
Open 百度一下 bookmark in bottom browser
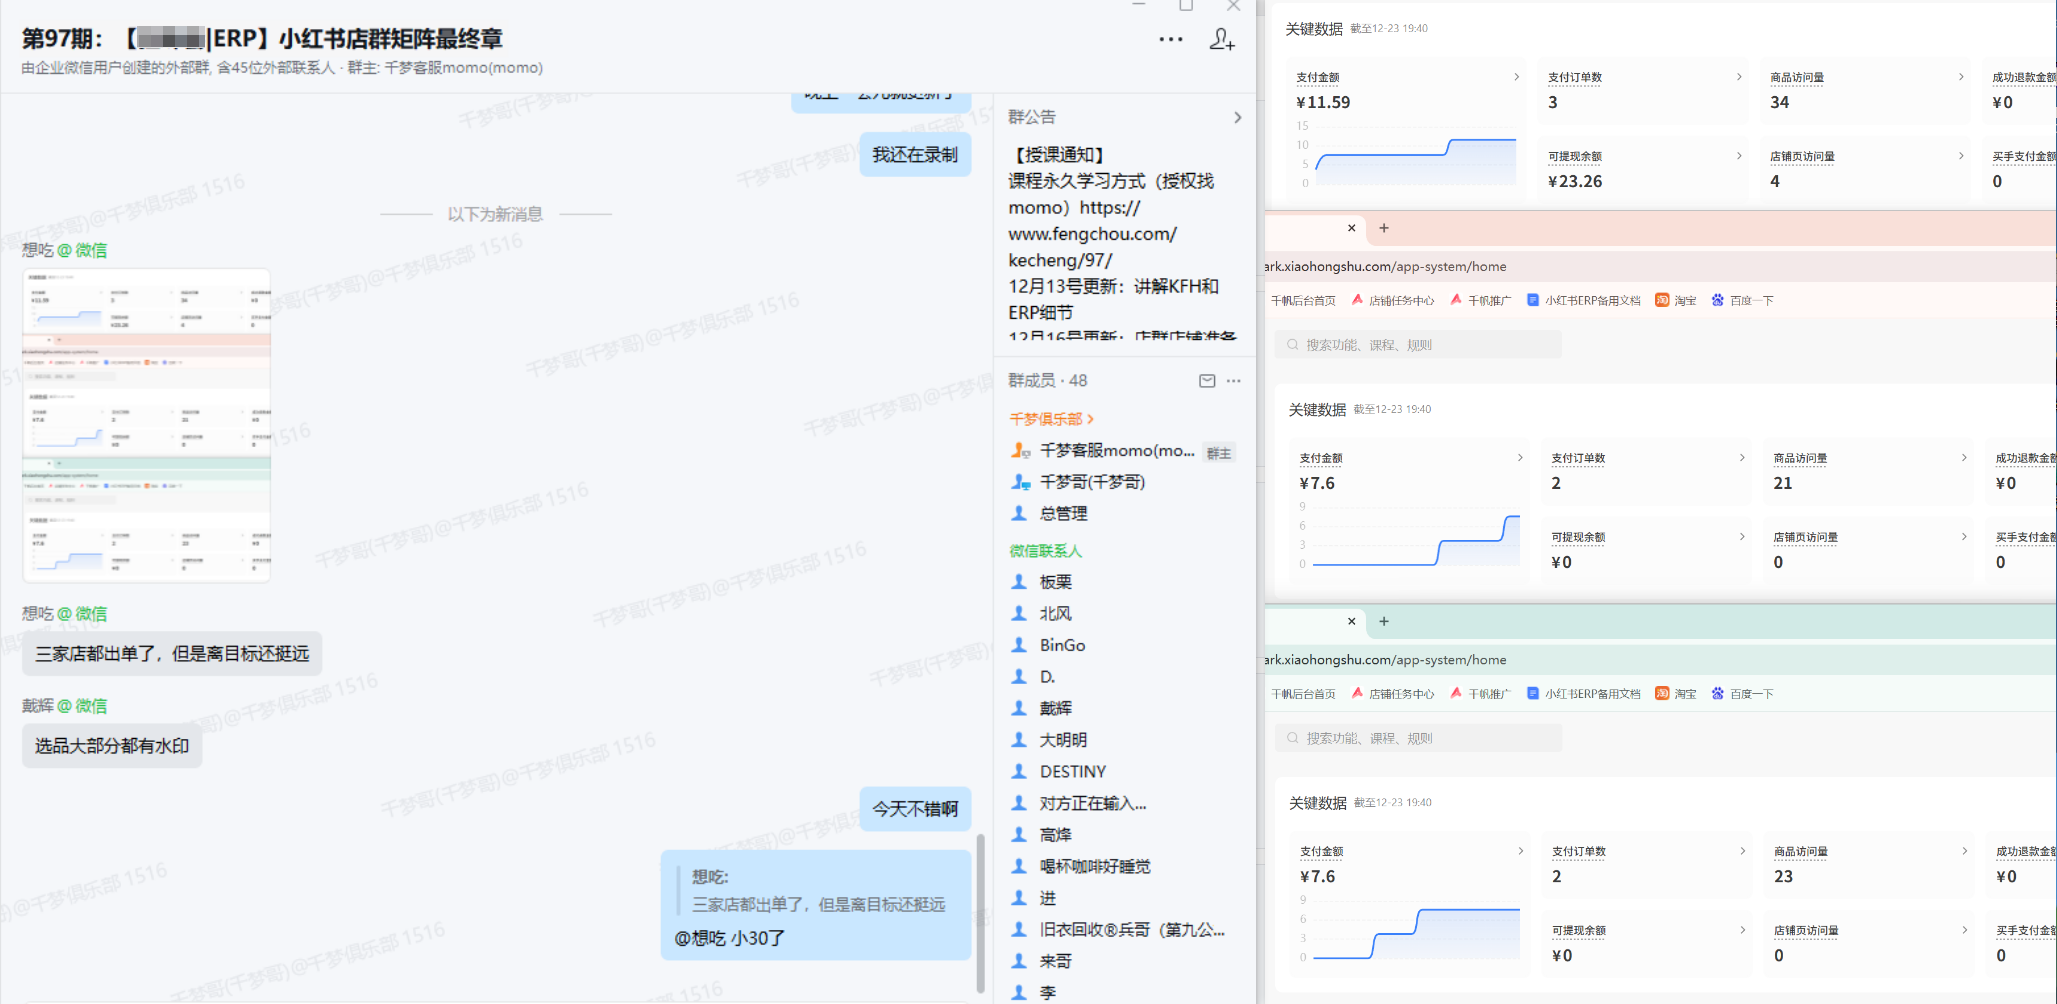point(1743,694)
